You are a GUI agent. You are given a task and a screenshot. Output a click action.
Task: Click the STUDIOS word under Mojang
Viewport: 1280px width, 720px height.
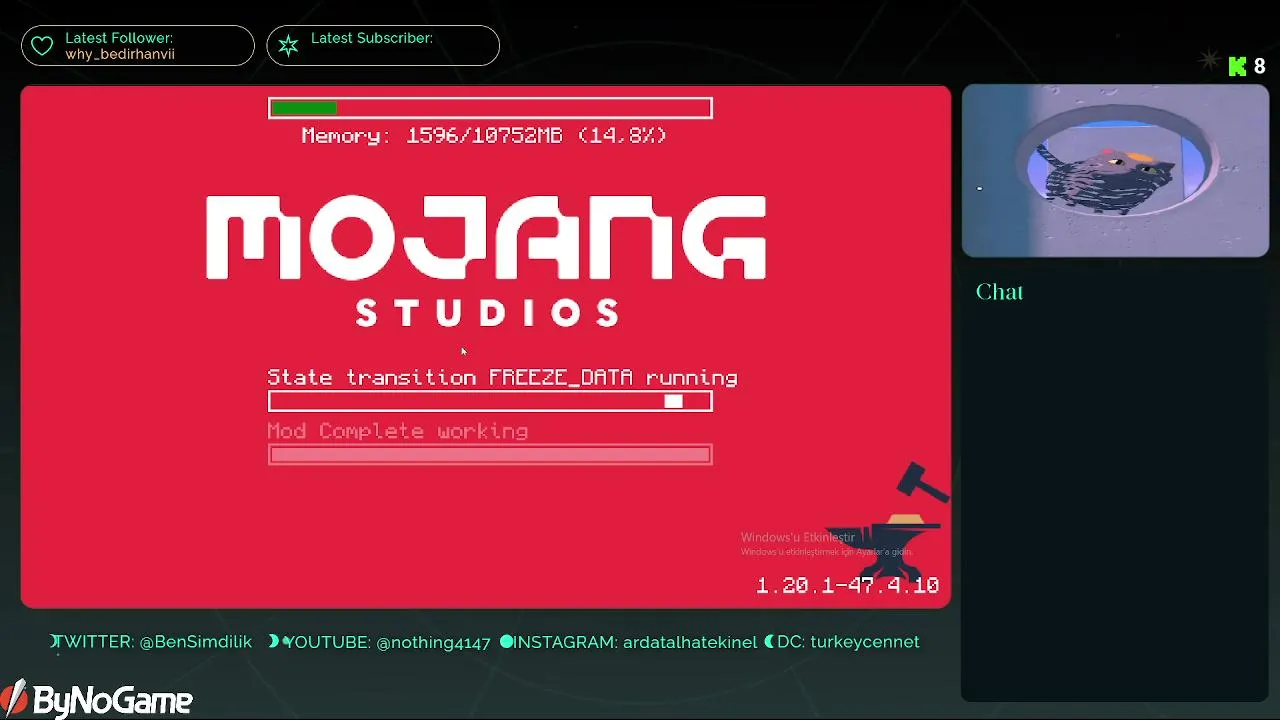488,313
